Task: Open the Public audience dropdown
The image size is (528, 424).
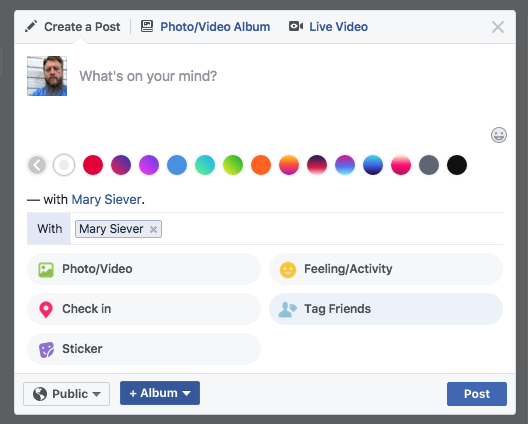Action: (x=66, y=394)
